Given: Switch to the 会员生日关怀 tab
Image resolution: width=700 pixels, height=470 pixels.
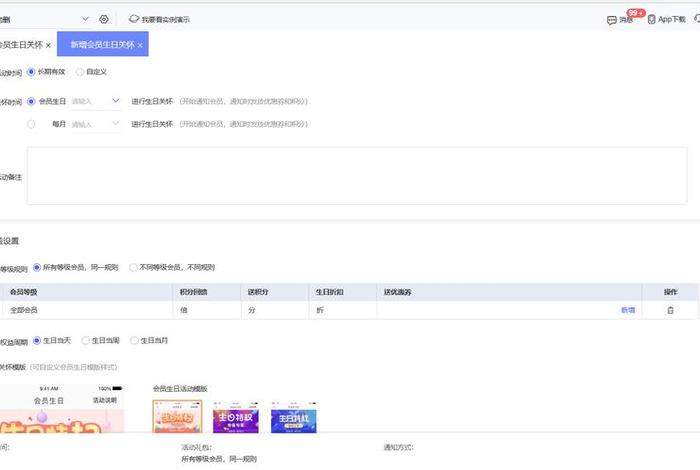Looking at the screenshot, I should [21, 45].
